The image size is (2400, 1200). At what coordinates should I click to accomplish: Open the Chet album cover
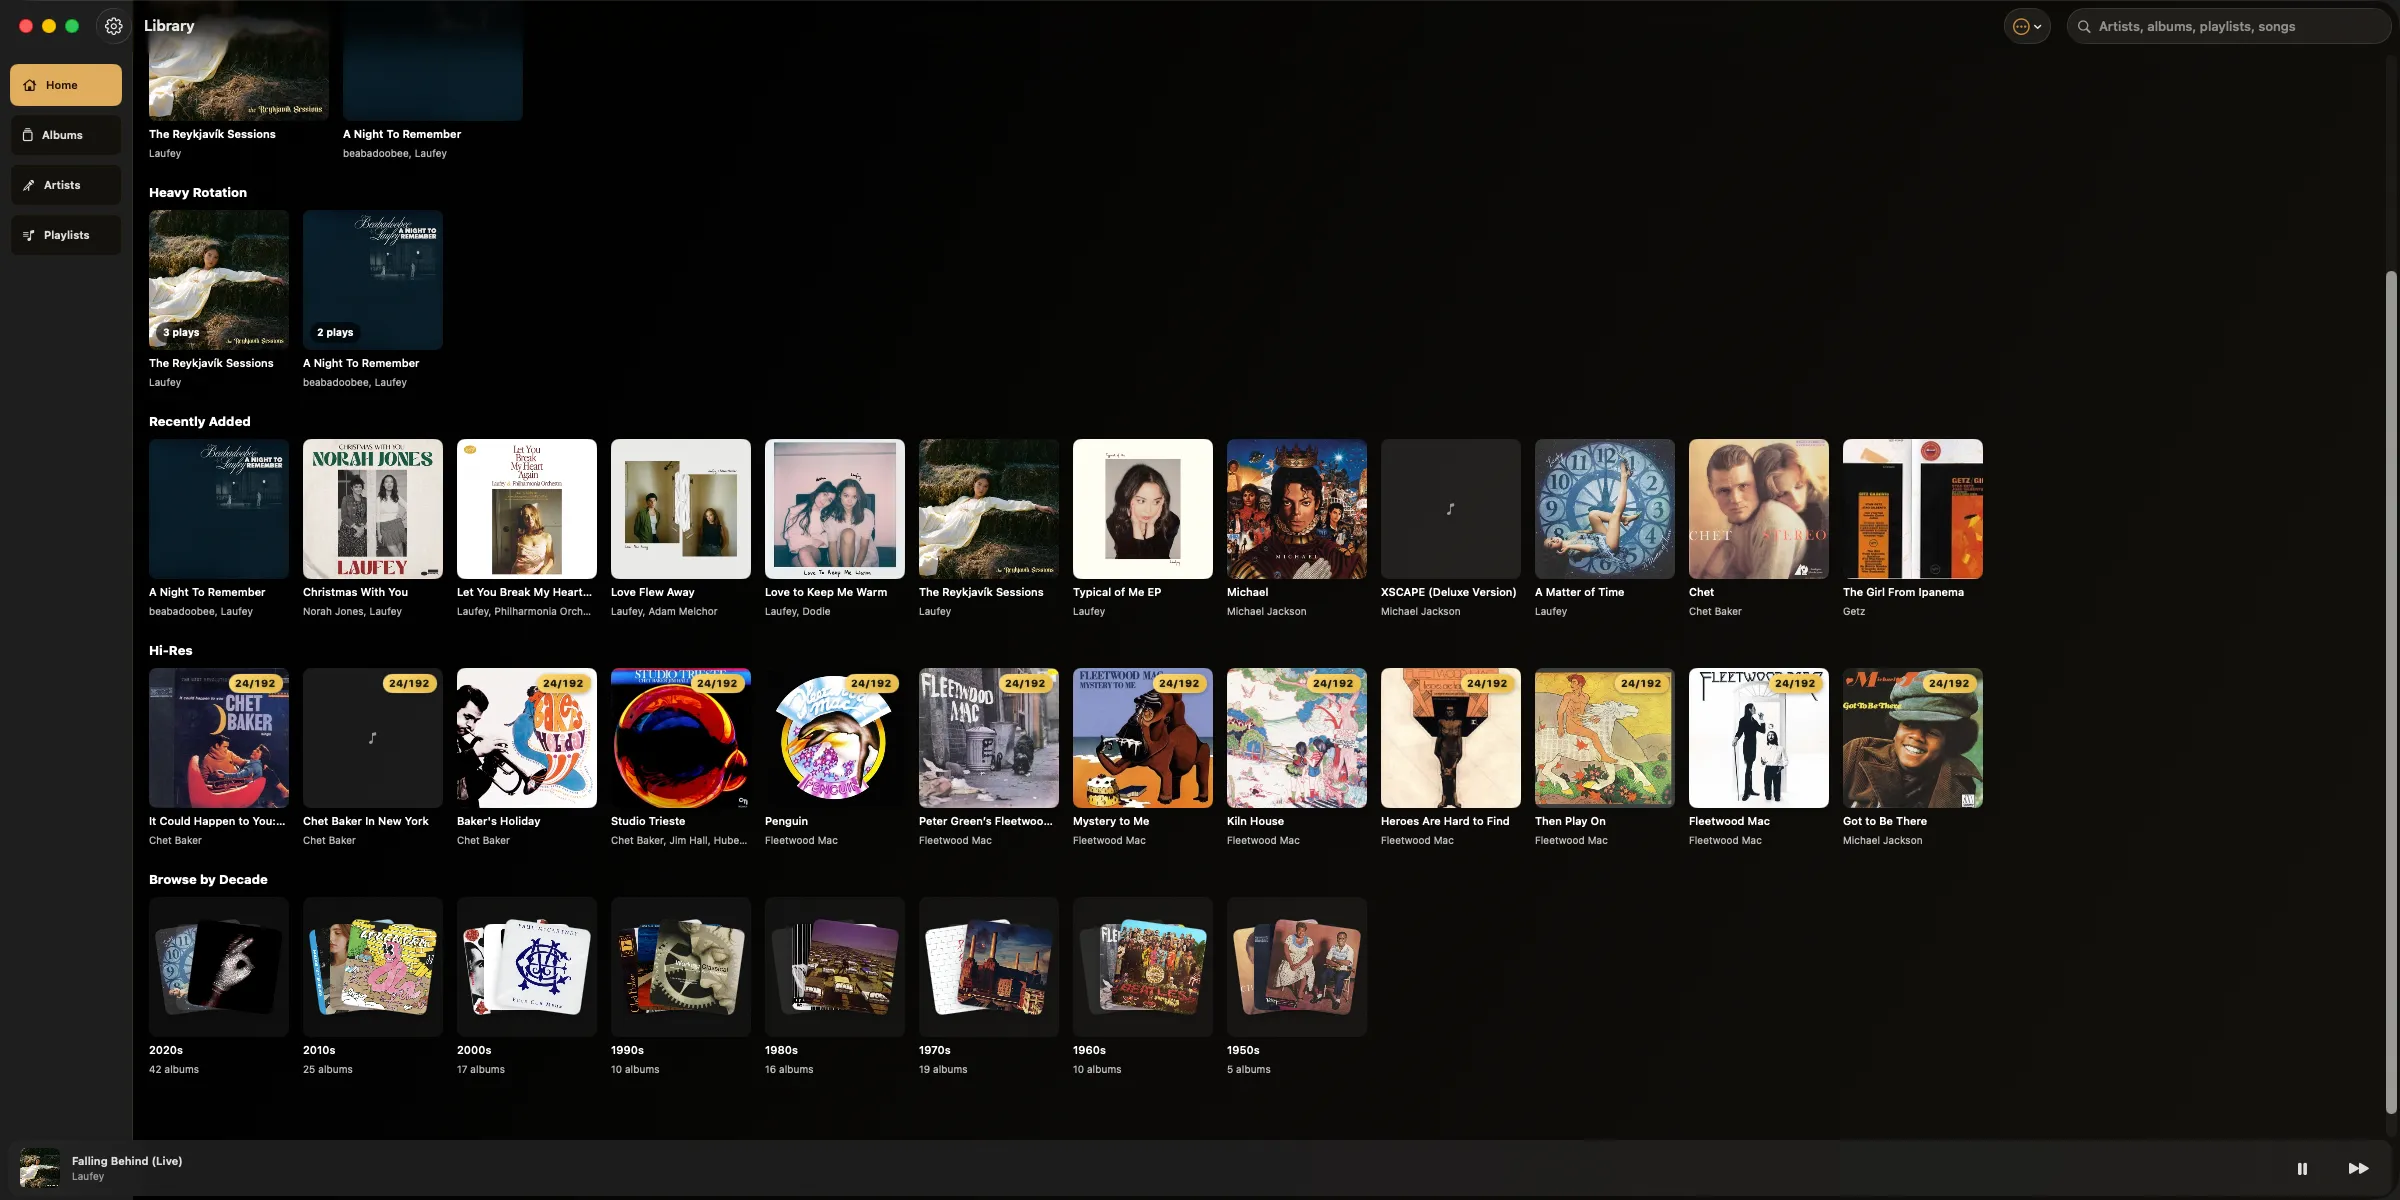[1759, 509]
